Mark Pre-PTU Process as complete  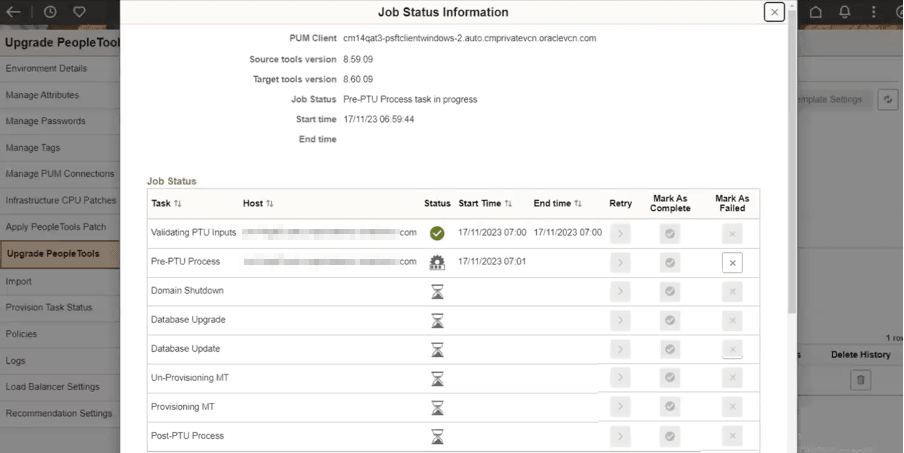point(670,262)
